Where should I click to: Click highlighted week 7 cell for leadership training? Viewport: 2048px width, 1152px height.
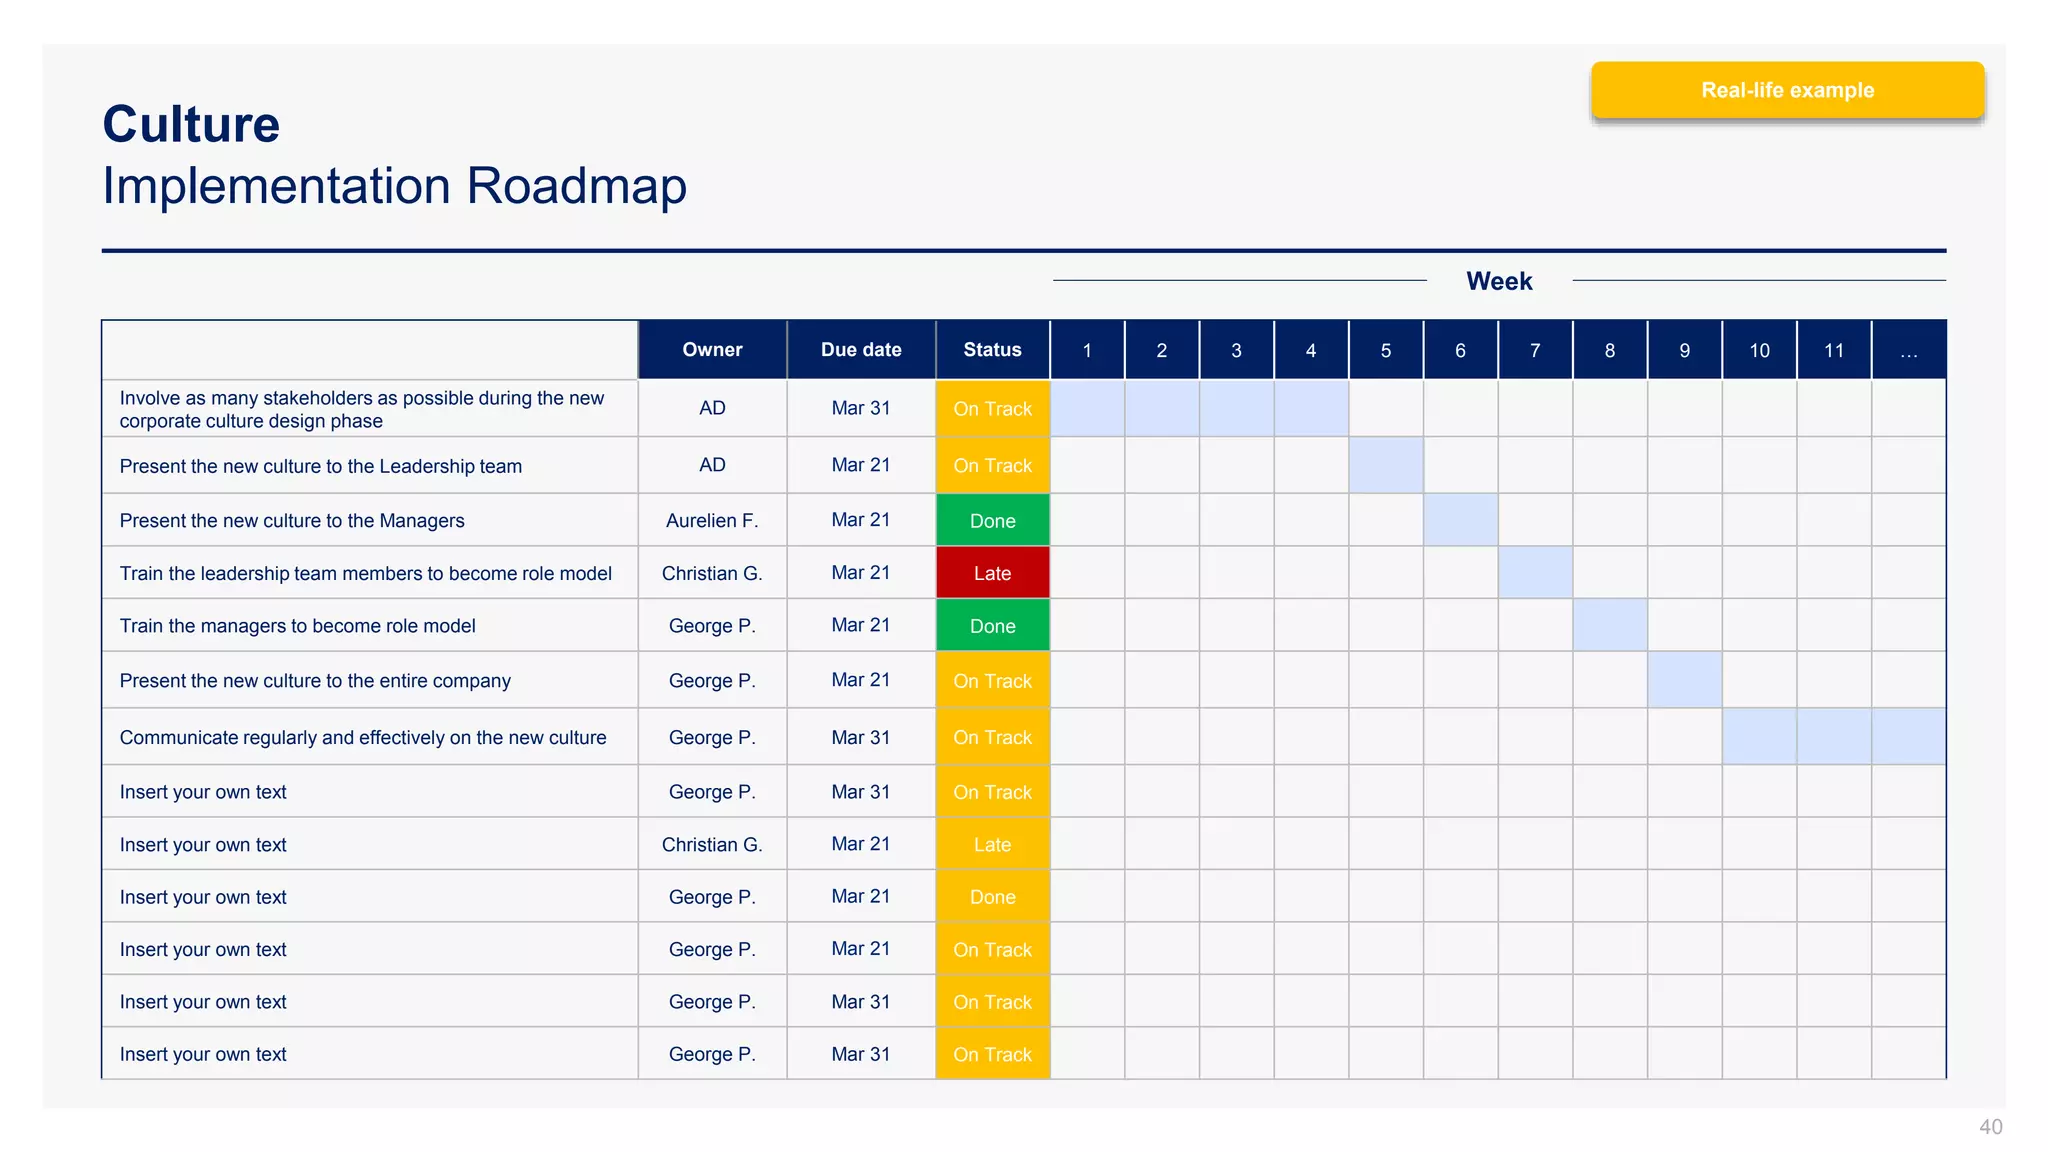[1535, 573]
